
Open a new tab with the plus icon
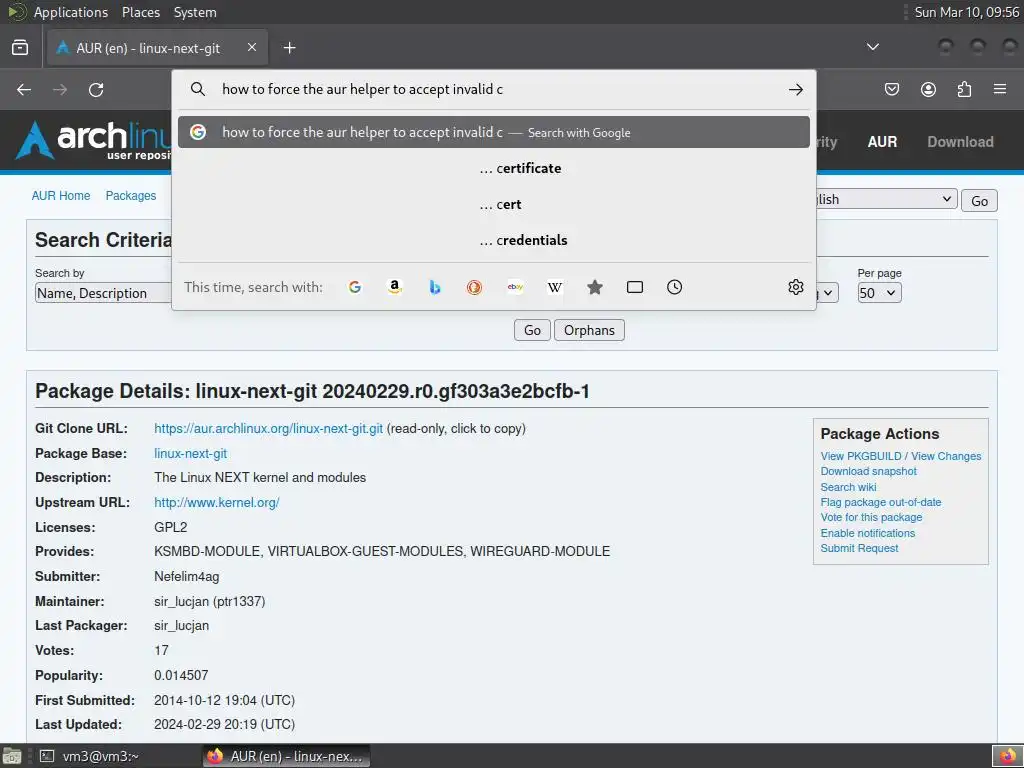pyautogui.click(x=289, y=48)
